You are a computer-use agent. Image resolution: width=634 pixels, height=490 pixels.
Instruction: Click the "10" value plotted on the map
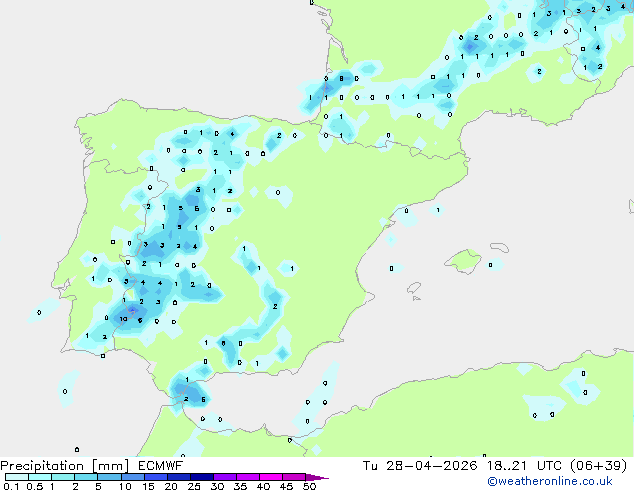coord(123,319)
